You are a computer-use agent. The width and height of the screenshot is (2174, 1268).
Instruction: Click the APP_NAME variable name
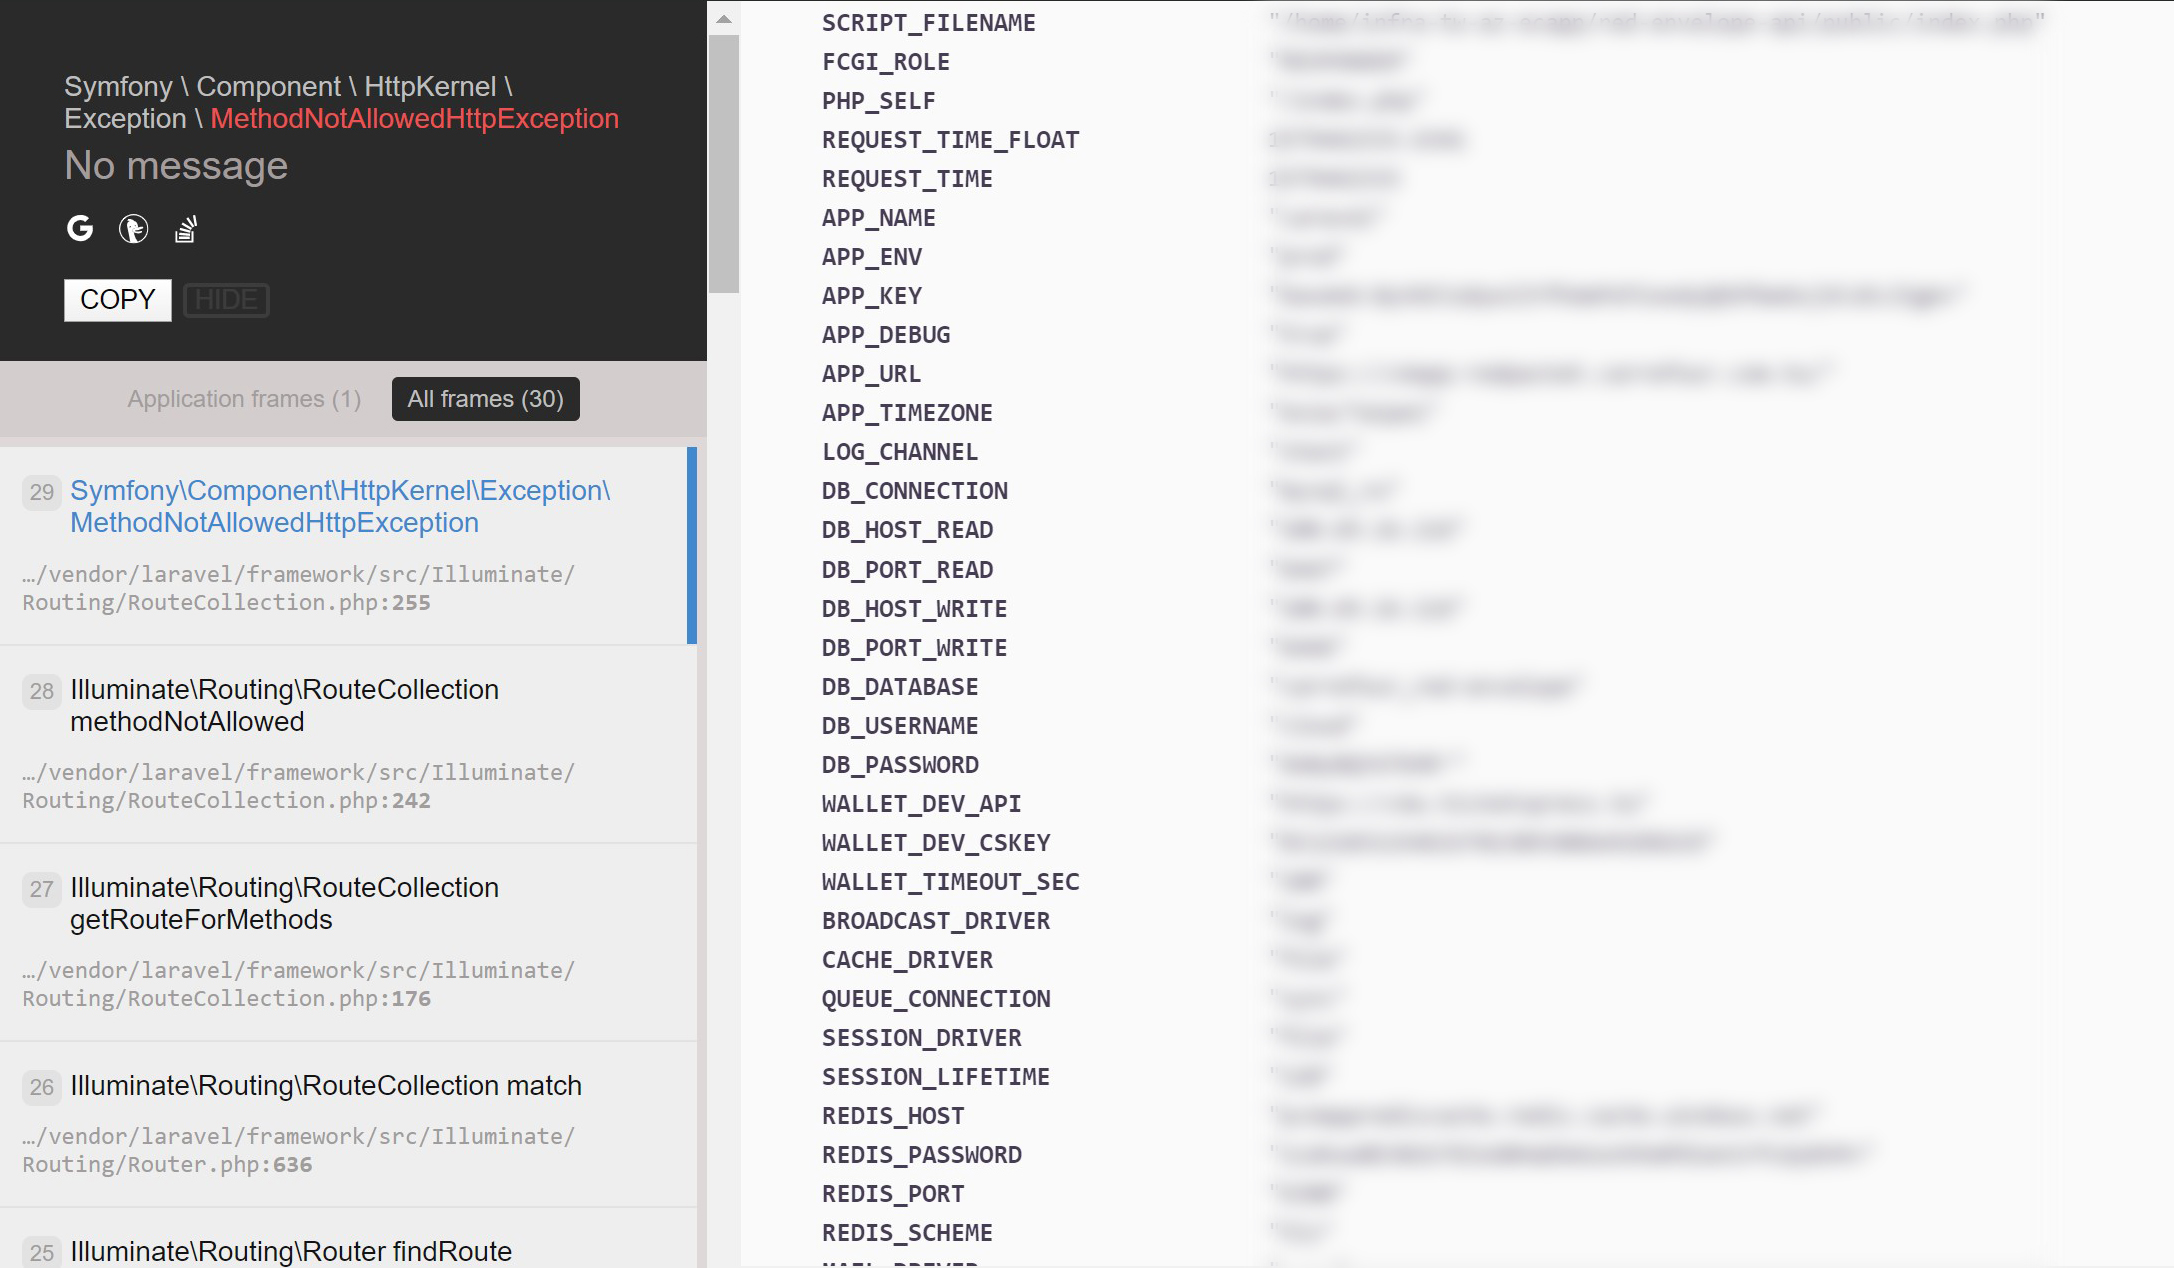pos(879,218)
